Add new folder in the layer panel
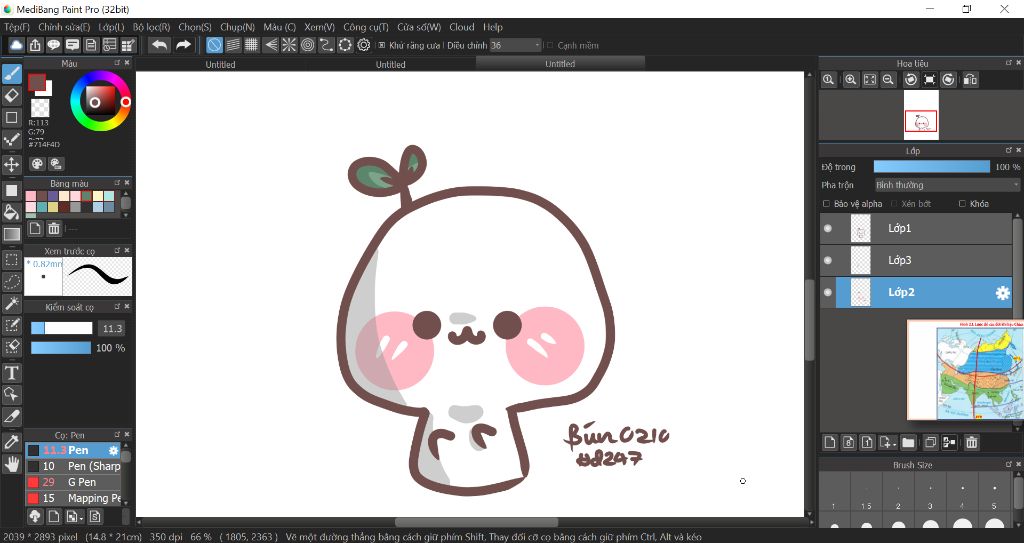Viewport: 1024px width, 543px height. (908, 442)
